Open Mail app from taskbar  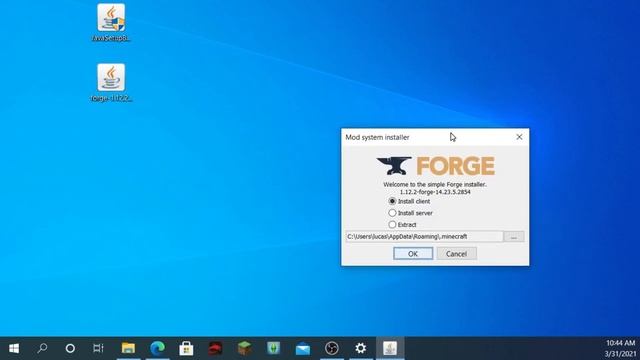pyautogui.click(x=303, y=348)
